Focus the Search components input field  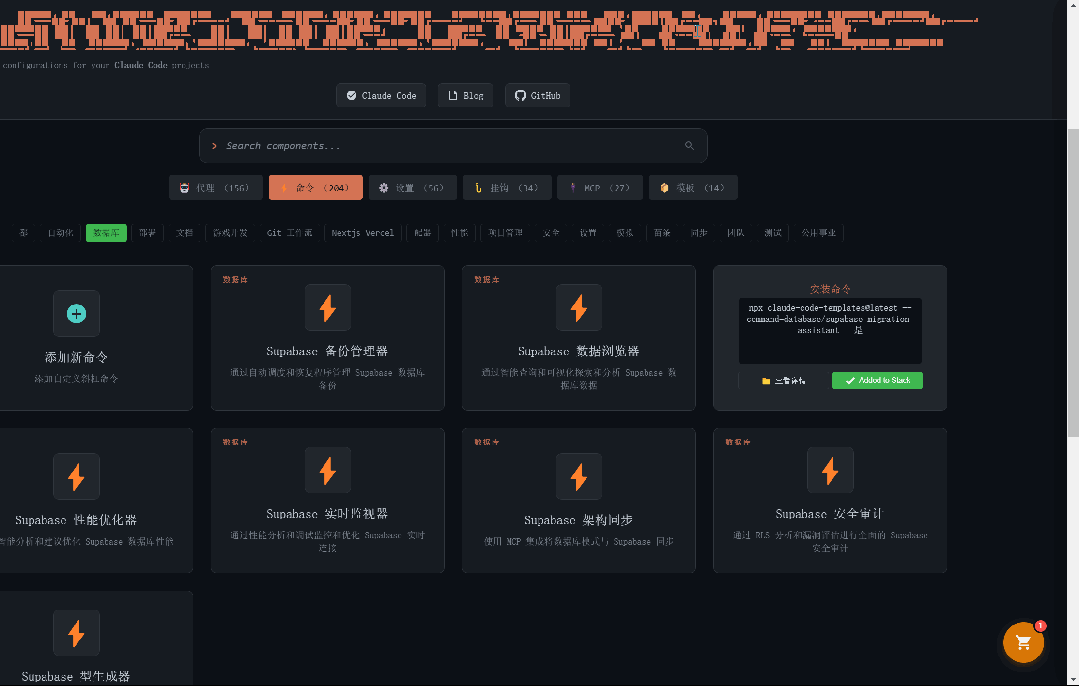(x=453, y=146)
